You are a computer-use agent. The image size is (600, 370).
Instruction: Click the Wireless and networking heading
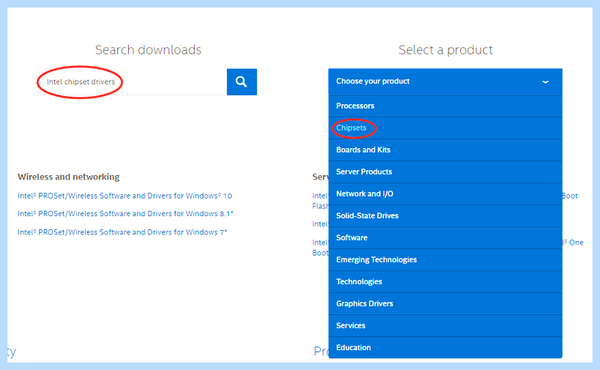68,177
